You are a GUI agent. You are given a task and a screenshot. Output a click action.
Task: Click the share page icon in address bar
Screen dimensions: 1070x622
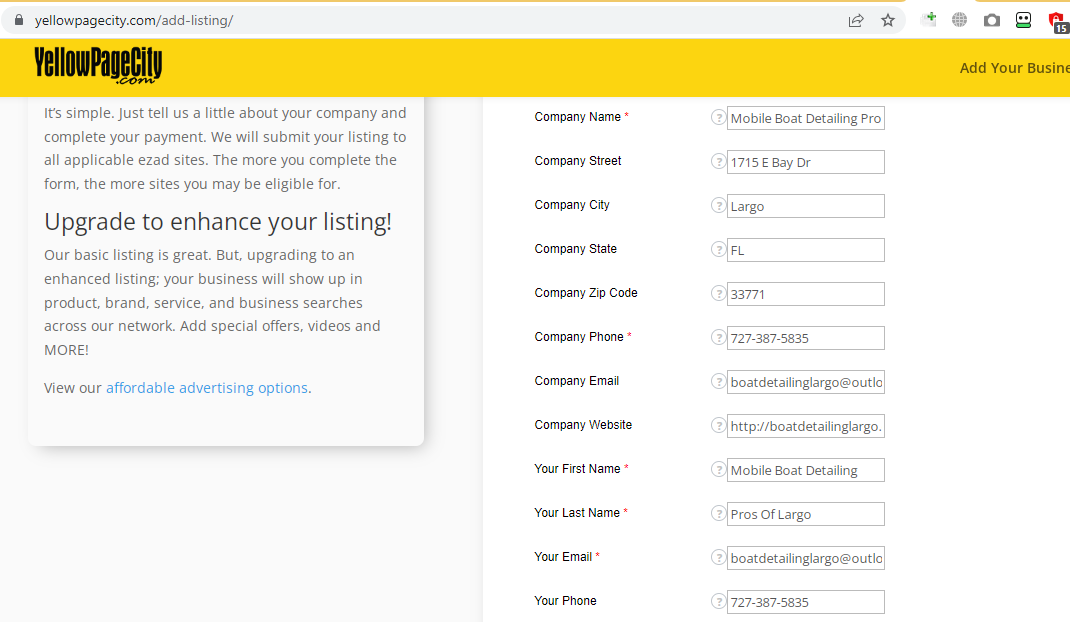[x=856, y=20]
